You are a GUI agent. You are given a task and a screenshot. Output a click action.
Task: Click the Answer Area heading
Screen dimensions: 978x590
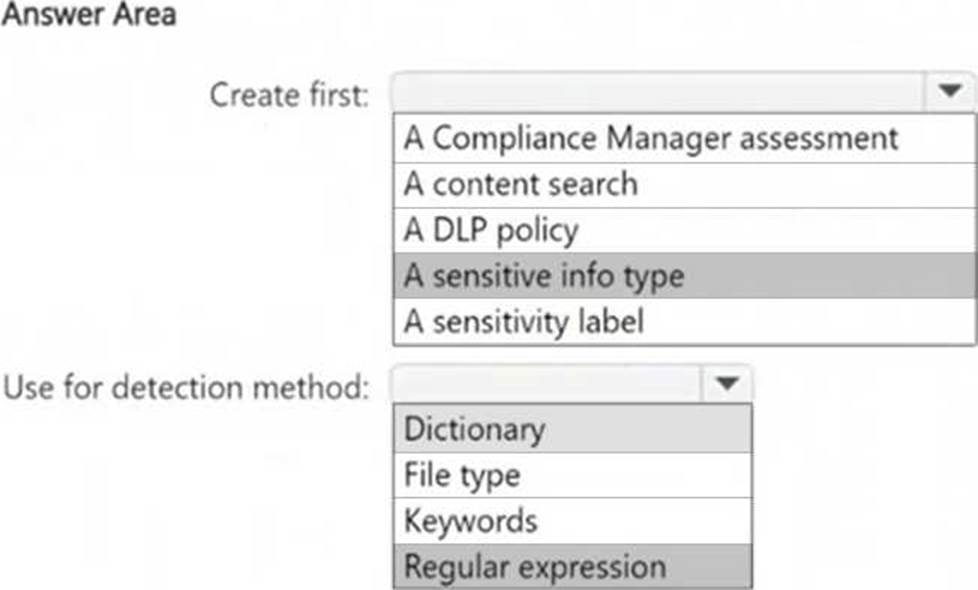click(x=89, y=16)
